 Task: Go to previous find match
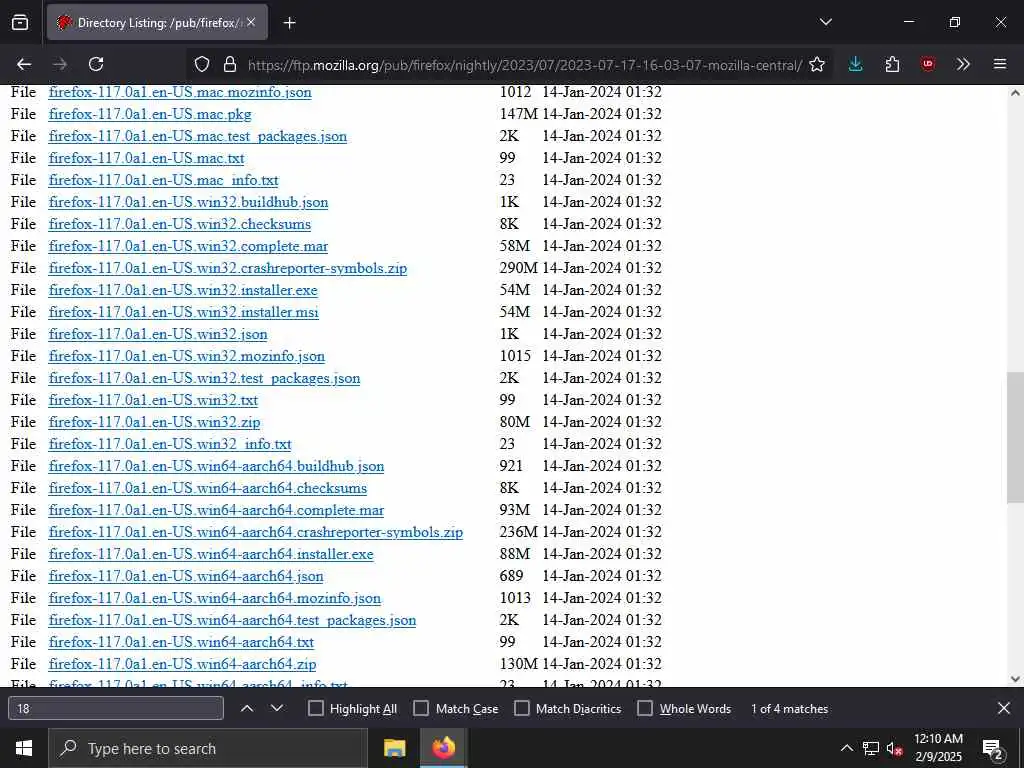pyautogui.click(x=247, y=708)
